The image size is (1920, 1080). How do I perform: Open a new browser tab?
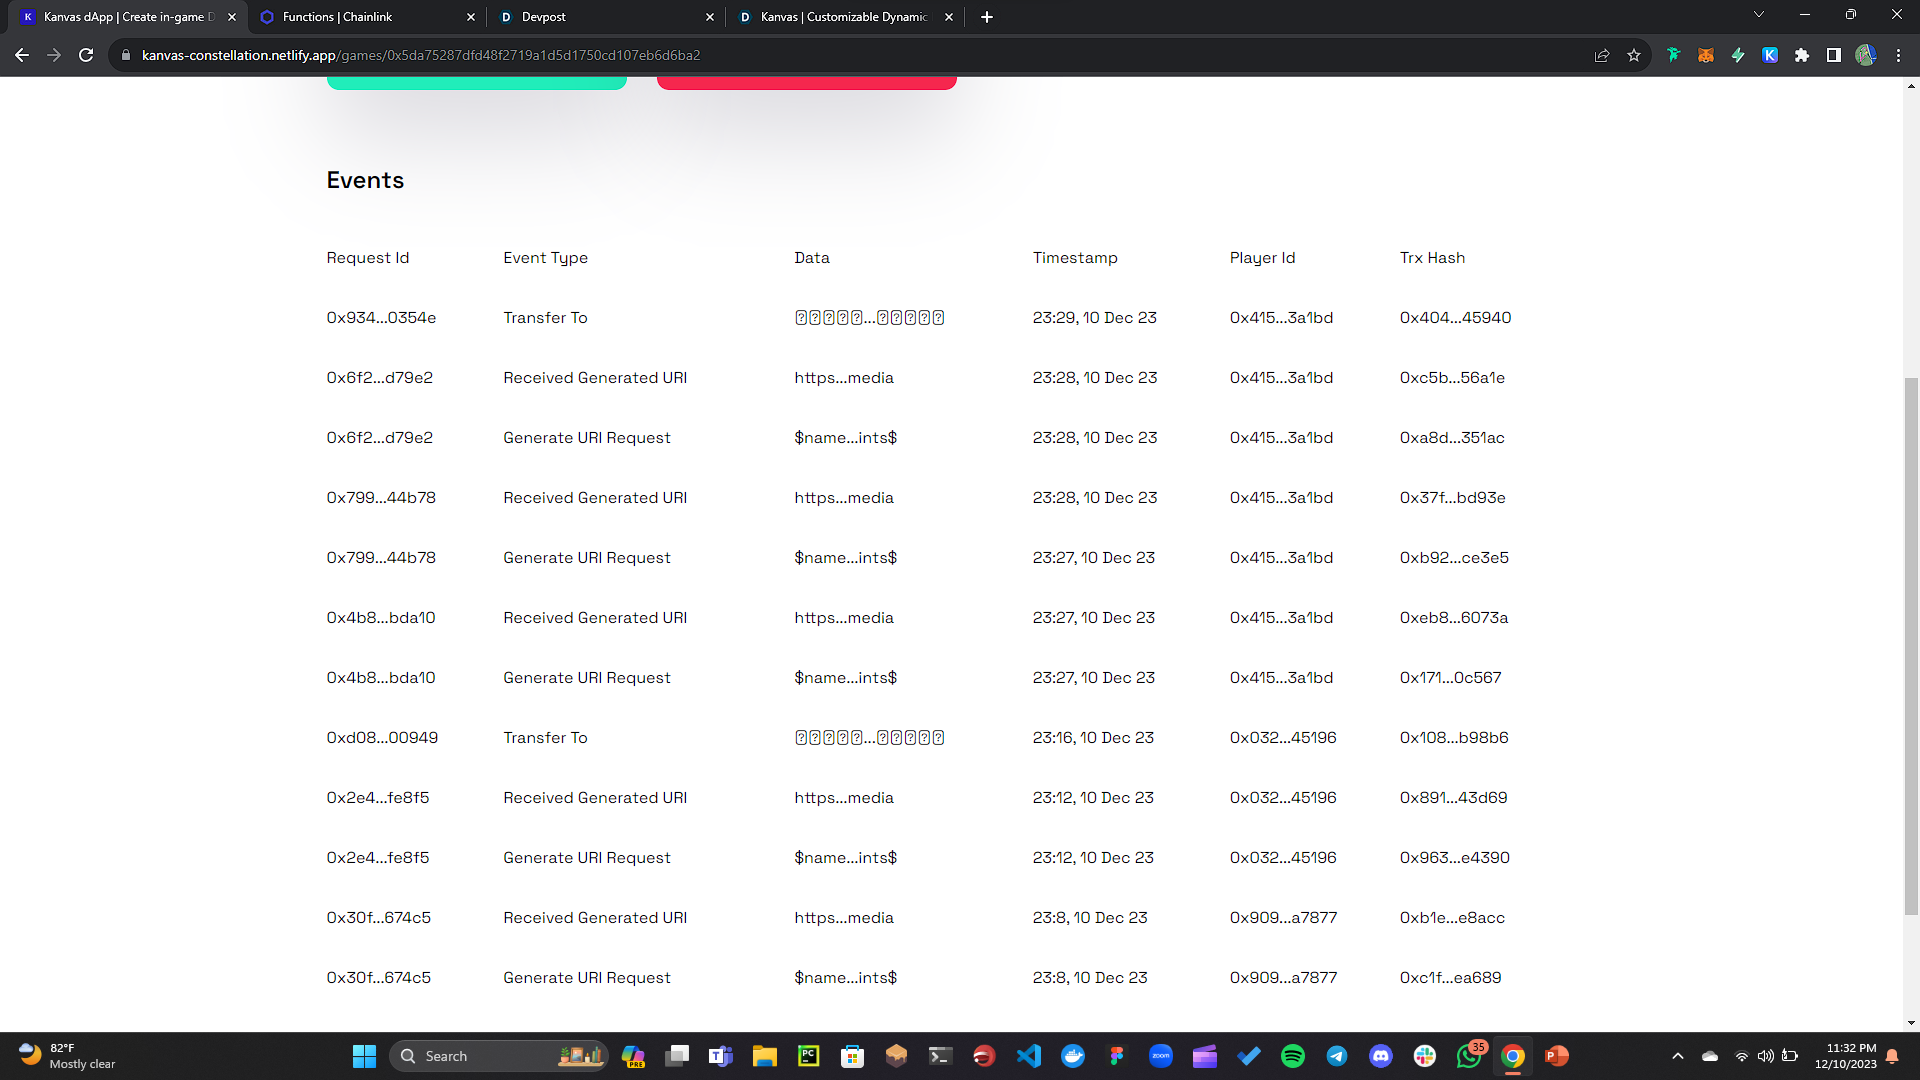[x=987, y=17]
